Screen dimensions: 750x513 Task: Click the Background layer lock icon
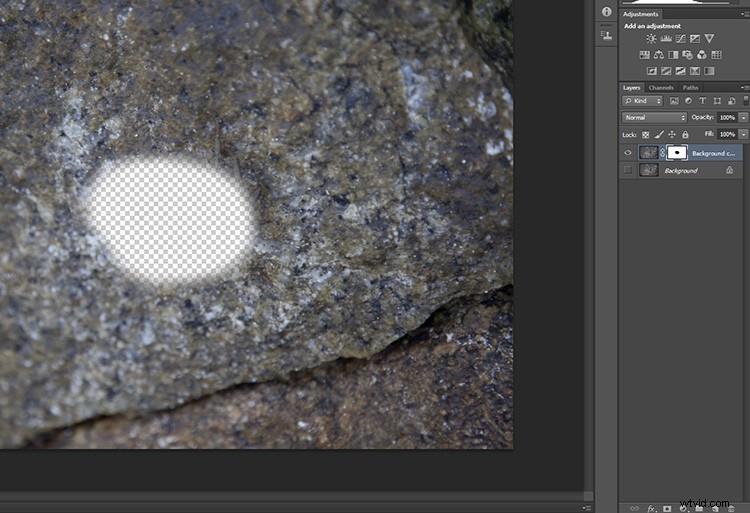729,170
